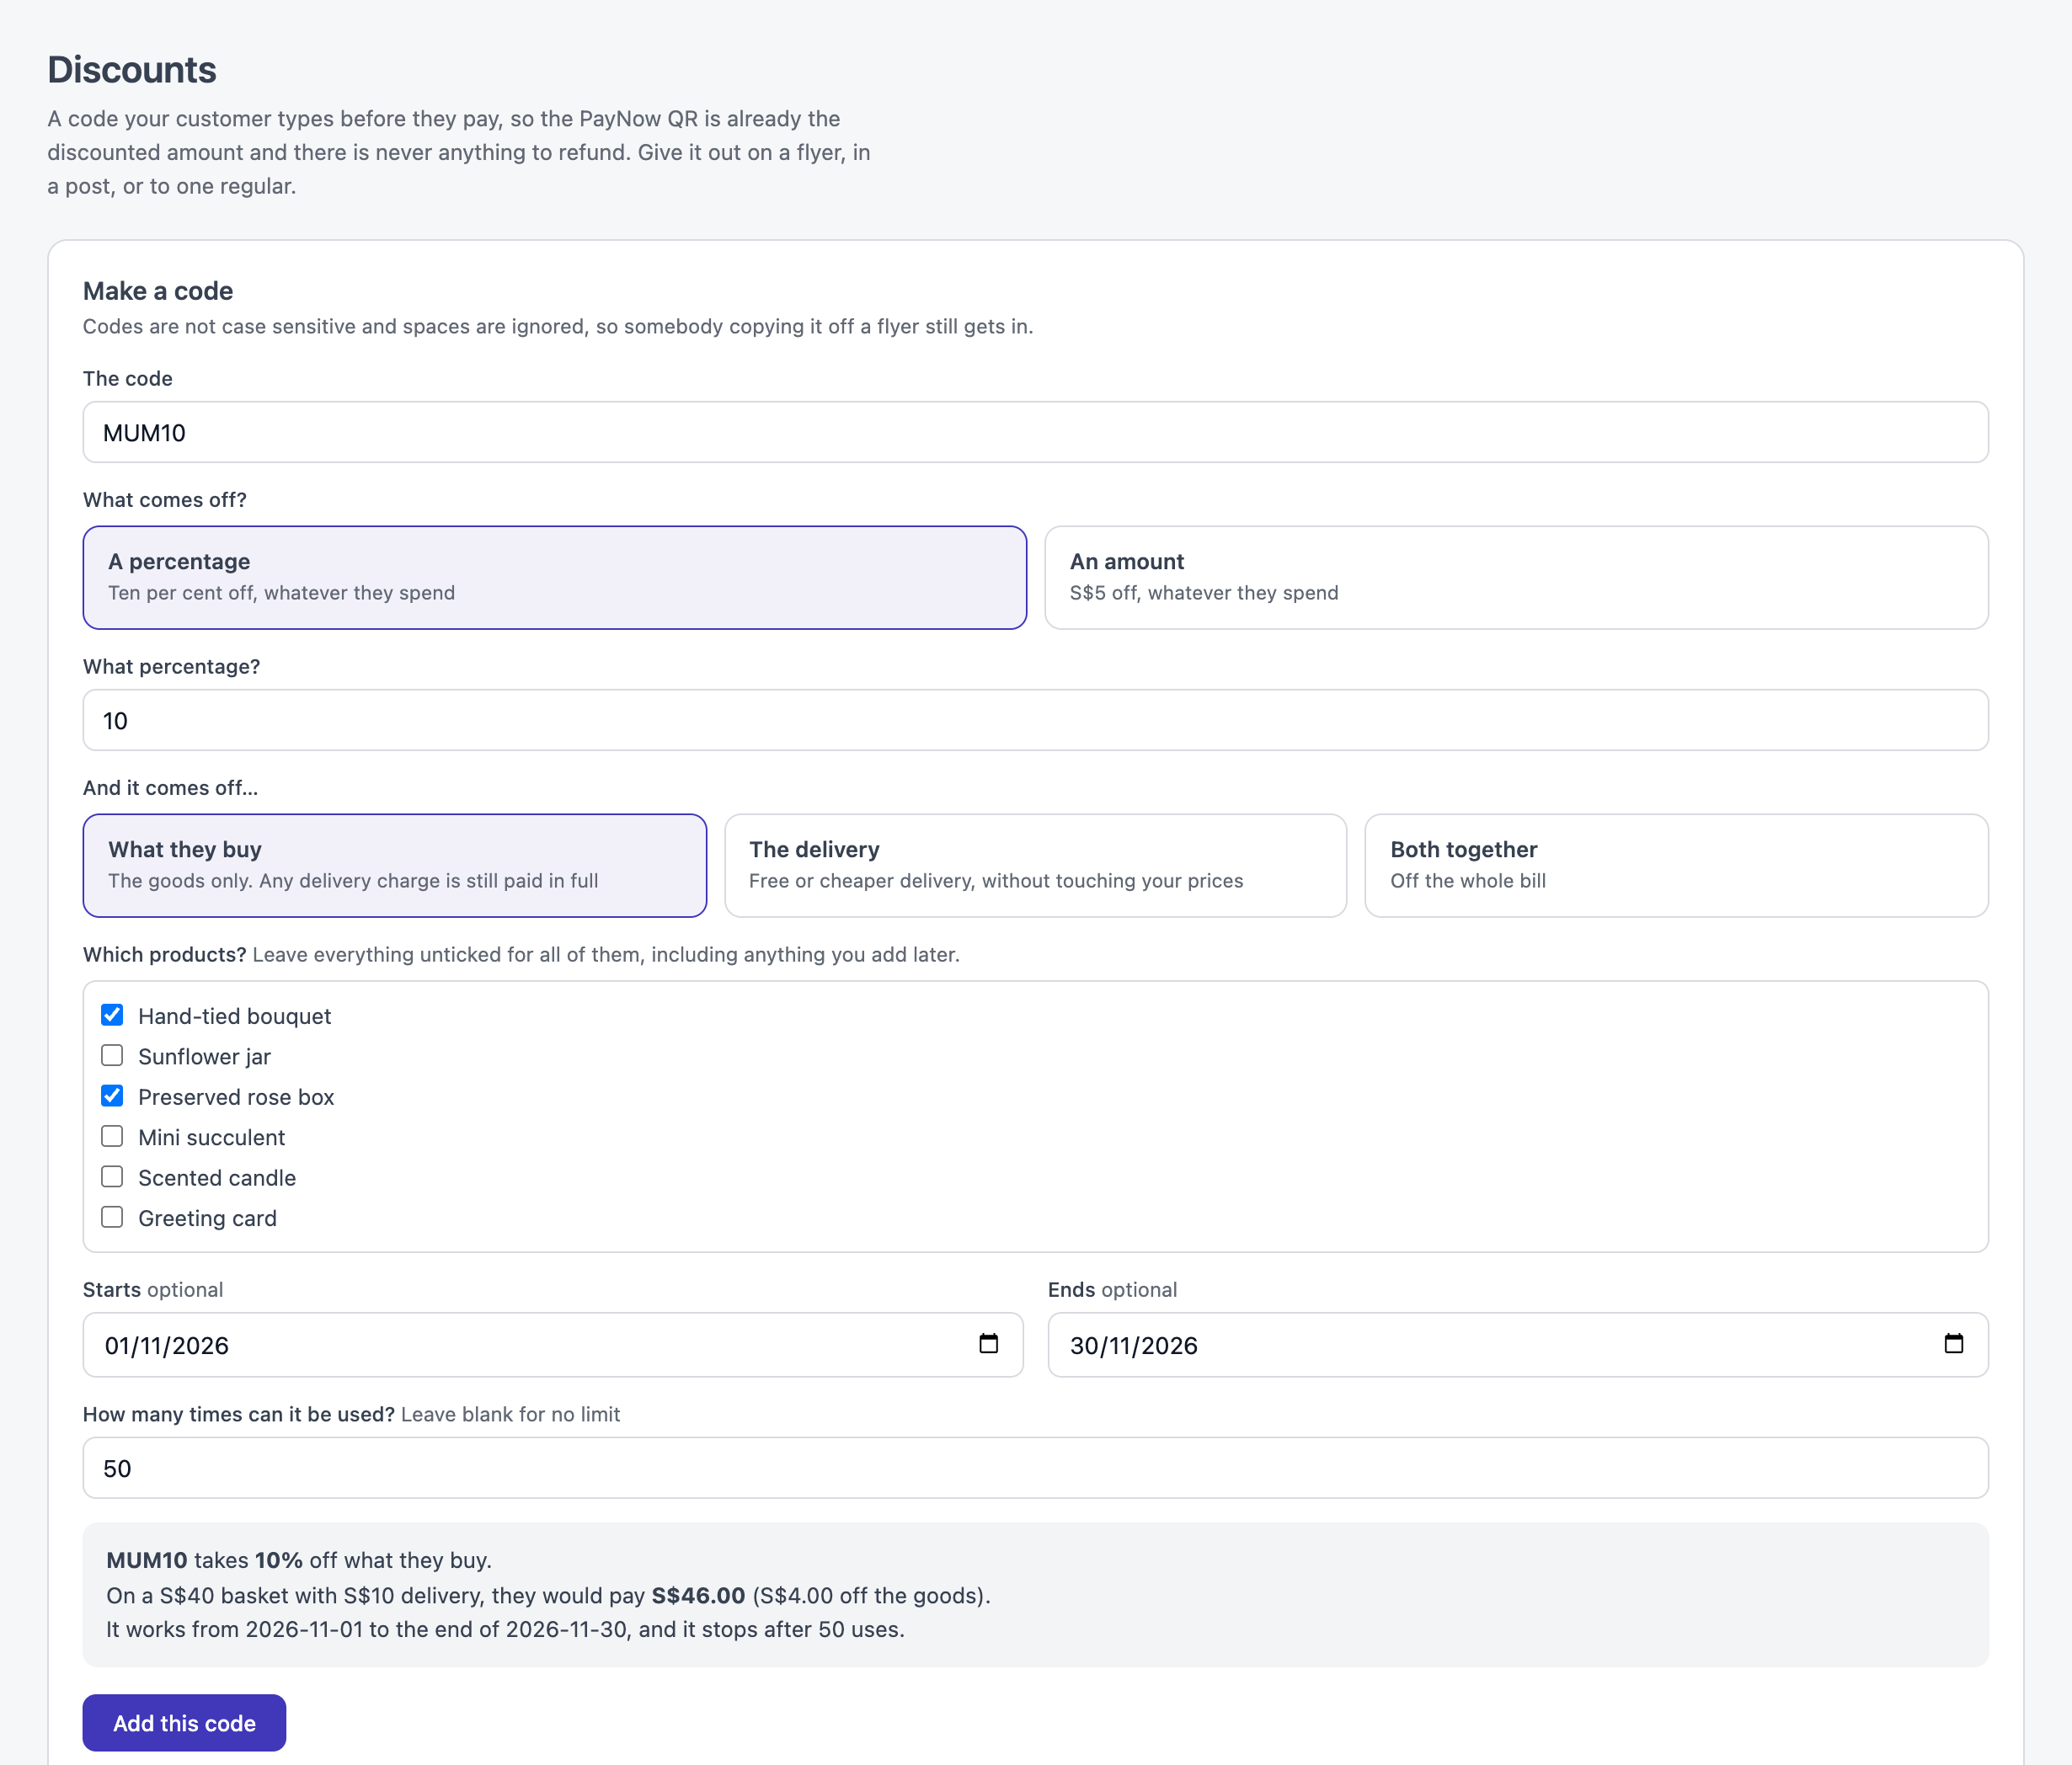Select the 'An amount' discount option
The height and width of the screenshot is (1765, 2072).
[1516, 577]
